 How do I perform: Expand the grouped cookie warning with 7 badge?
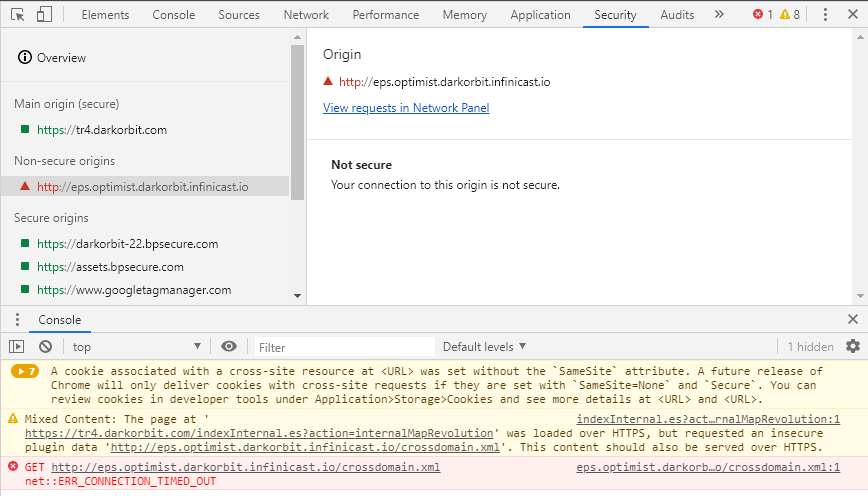(x=25, y=371)
